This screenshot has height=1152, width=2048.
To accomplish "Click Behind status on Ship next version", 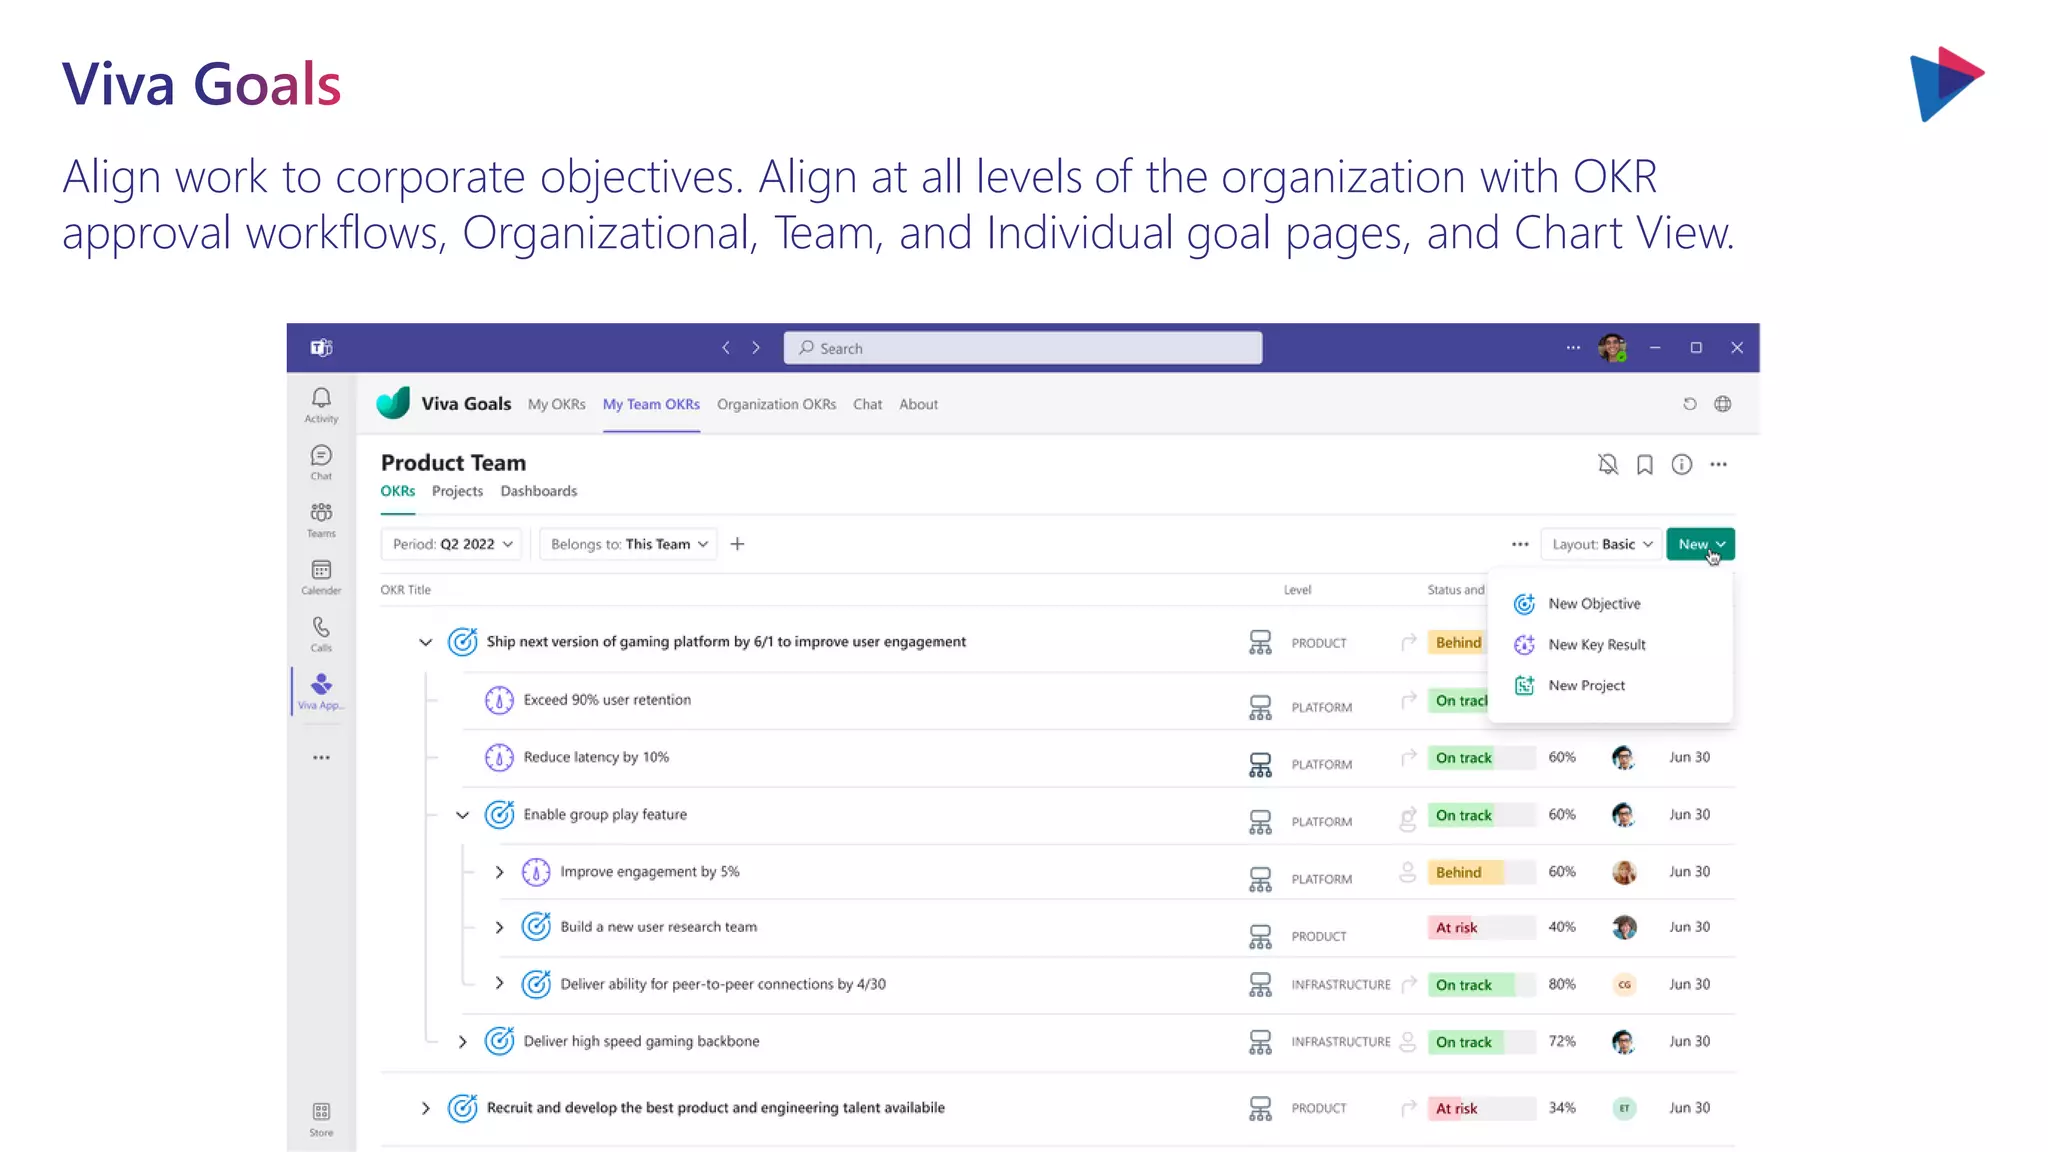I will click(1458, 643).
